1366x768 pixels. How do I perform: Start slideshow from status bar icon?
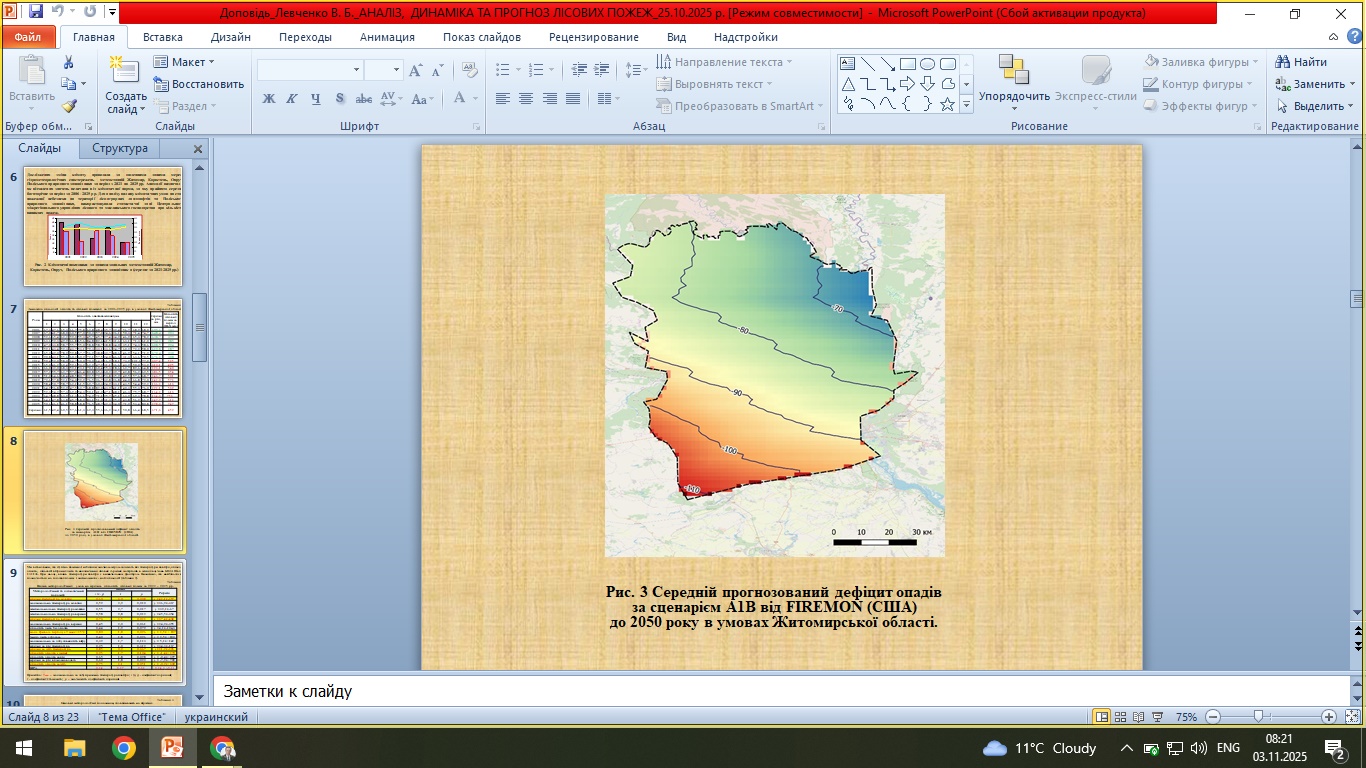pos(1158,717)
